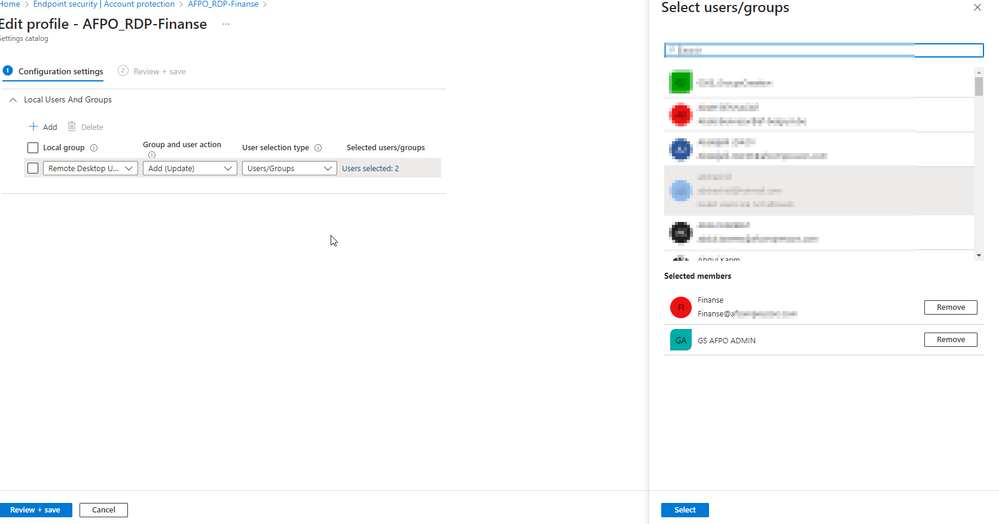
Task: Click the Review + save button
Action: coord(36,510)
